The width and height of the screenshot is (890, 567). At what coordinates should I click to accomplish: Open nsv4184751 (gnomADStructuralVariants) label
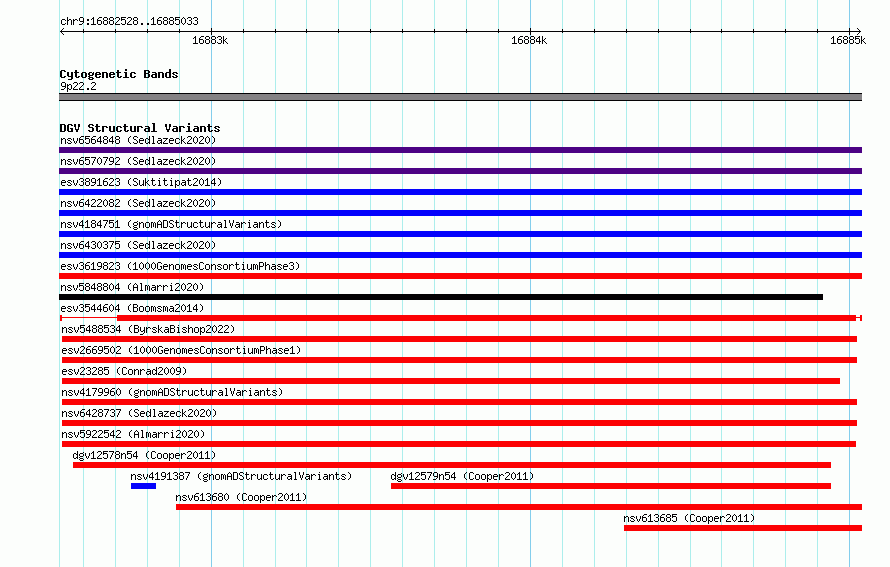(171, 224)
